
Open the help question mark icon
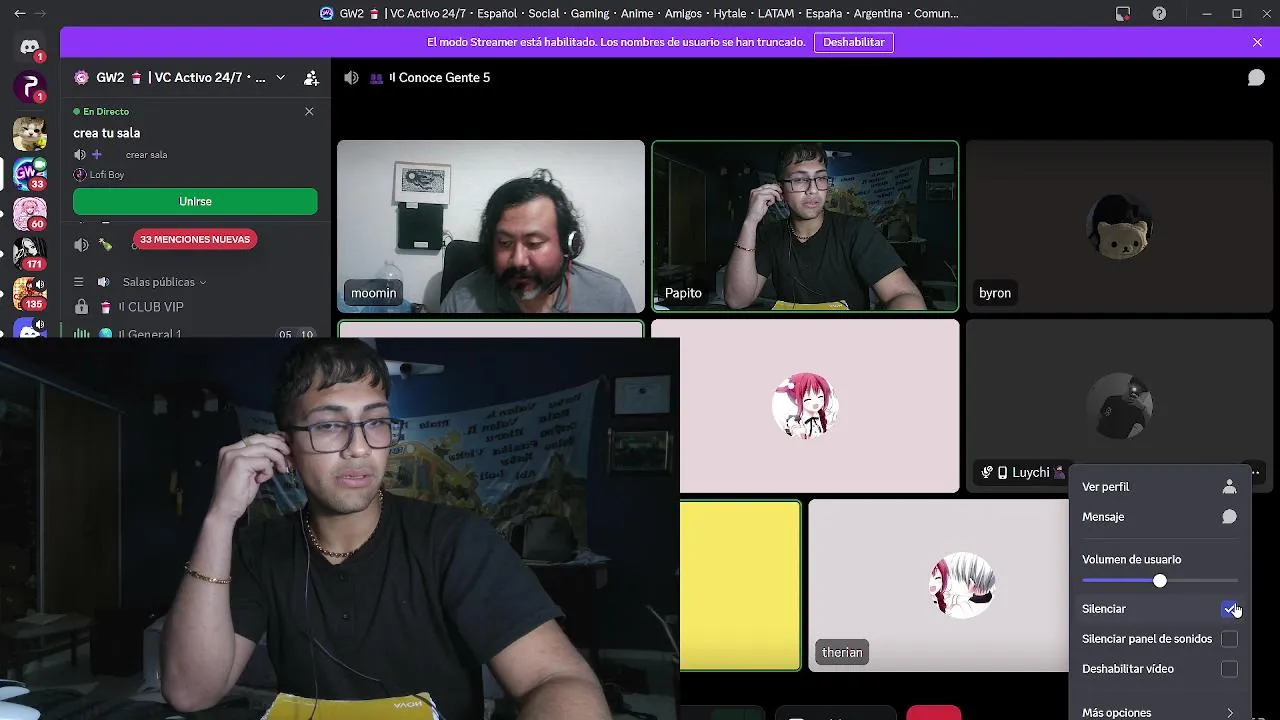pyautogui.click(x=1159, y=14)
